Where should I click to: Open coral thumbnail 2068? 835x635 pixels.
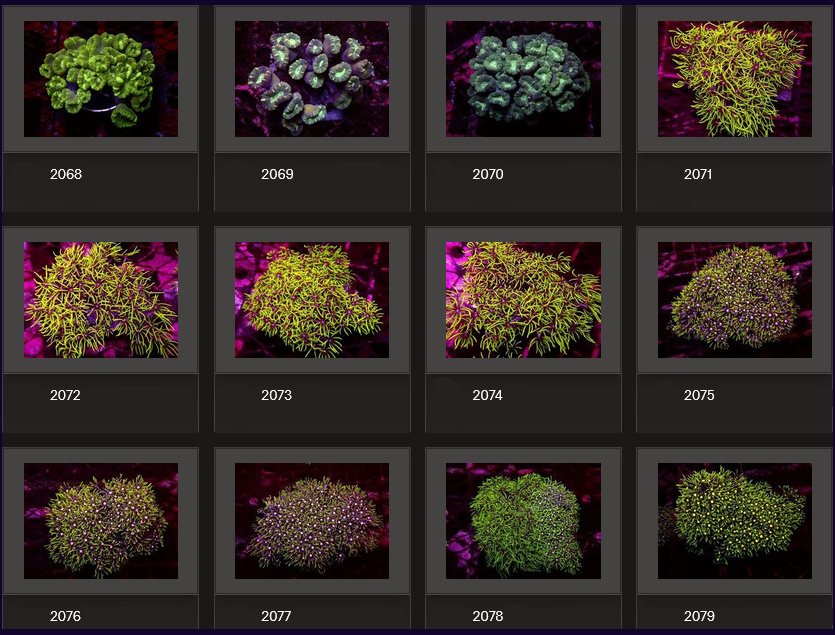click(101, 79)
